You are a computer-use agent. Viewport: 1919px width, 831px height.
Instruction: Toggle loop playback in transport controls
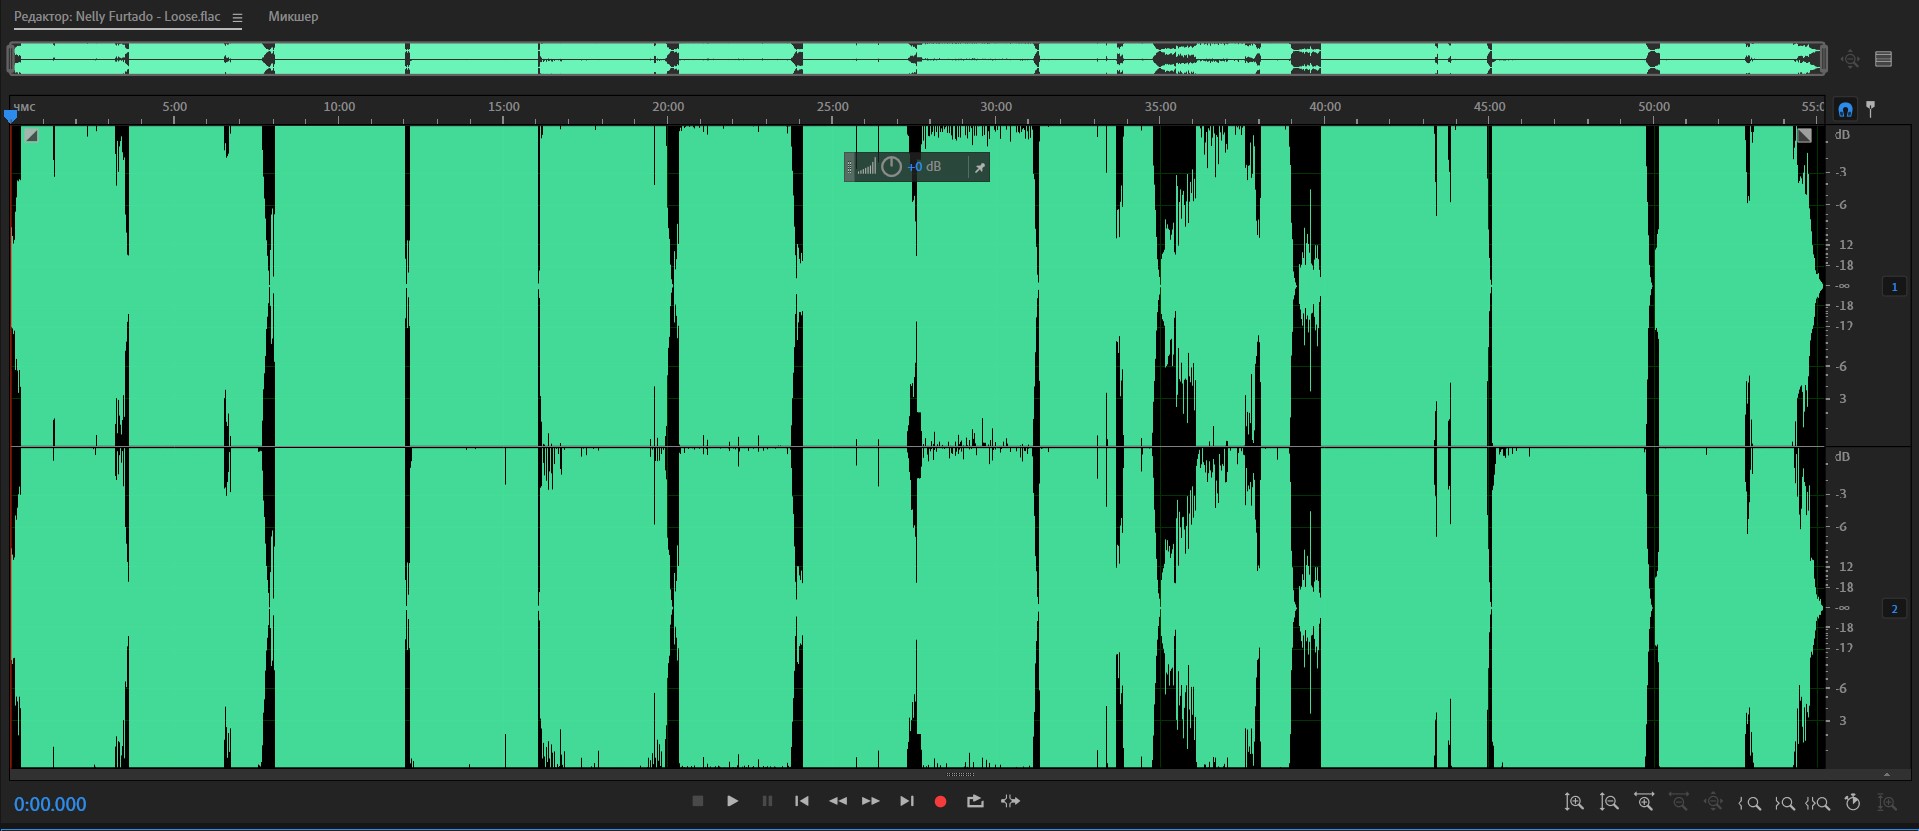pos(975,801)
